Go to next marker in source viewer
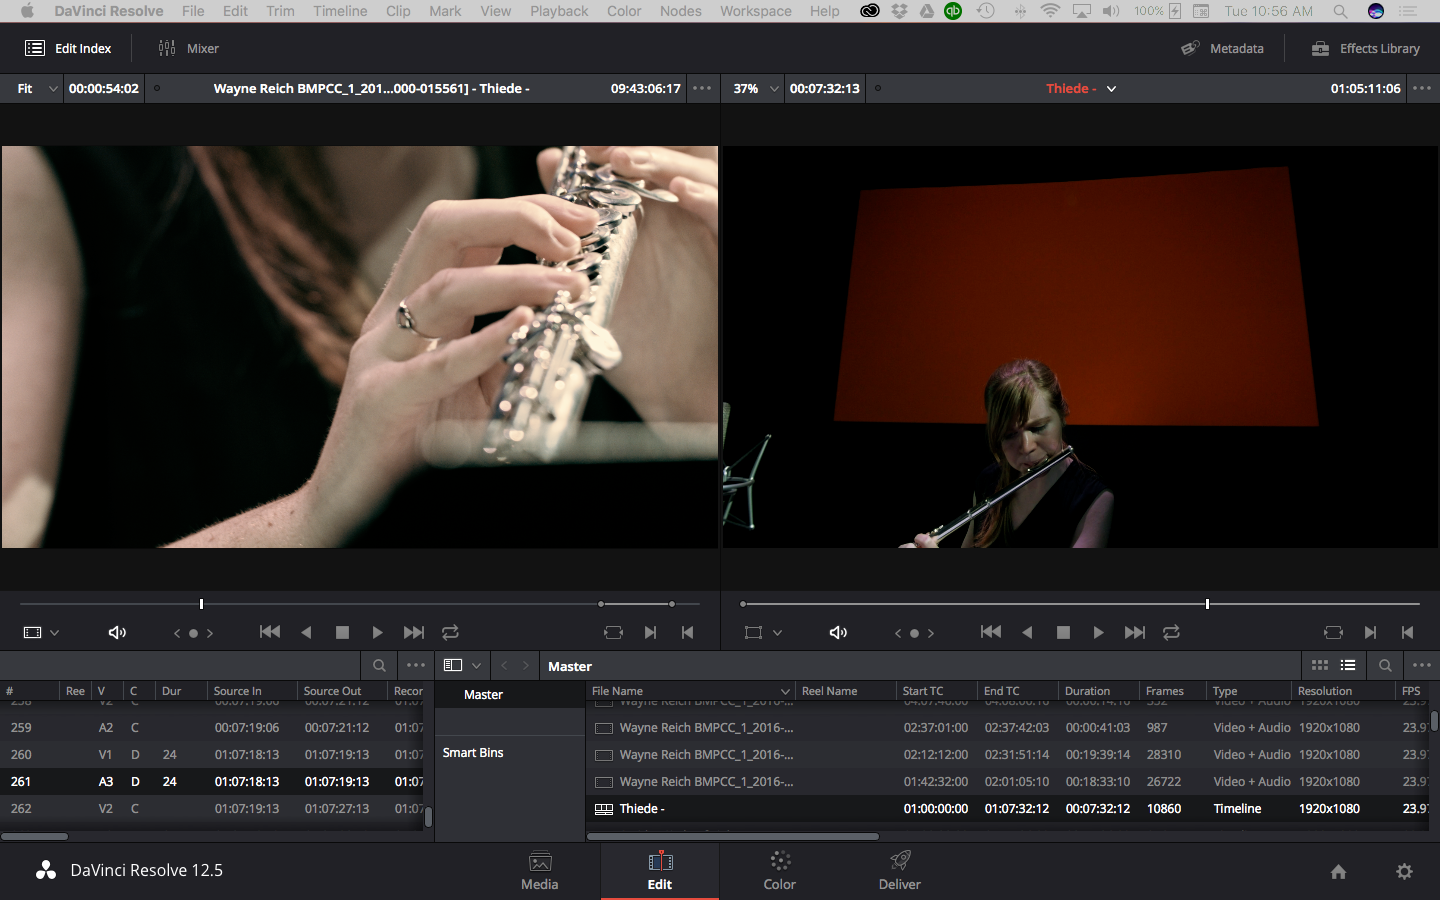This screenshot has height=900, width=1440. (x=210, y=633)
